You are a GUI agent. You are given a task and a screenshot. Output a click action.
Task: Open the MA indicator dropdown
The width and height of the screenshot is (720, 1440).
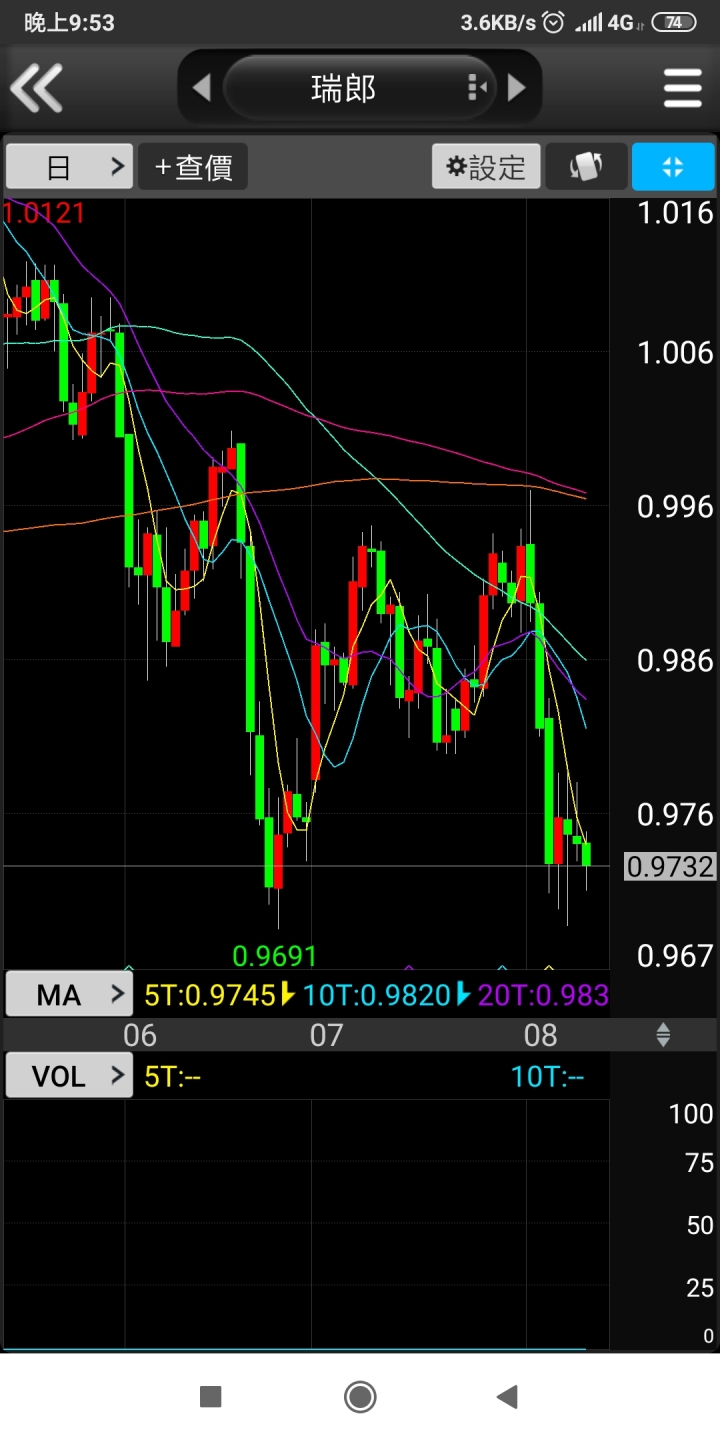point(69,994)
